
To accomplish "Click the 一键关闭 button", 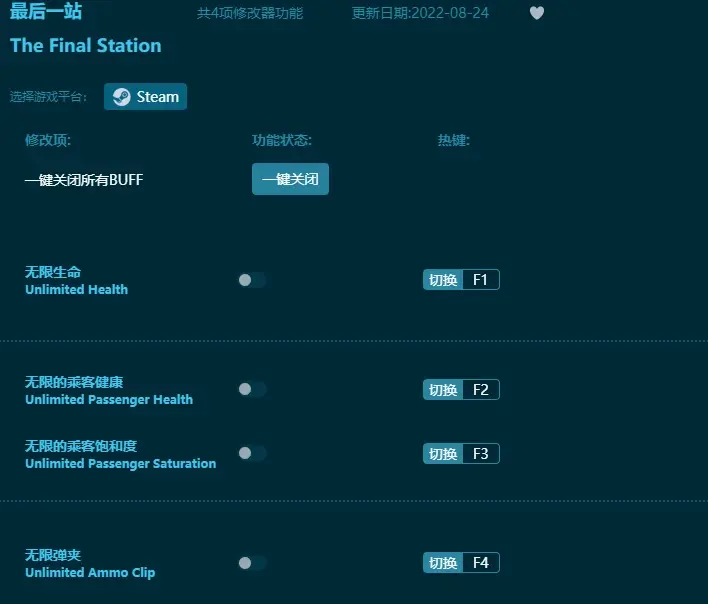I will [x=290, y=179].
